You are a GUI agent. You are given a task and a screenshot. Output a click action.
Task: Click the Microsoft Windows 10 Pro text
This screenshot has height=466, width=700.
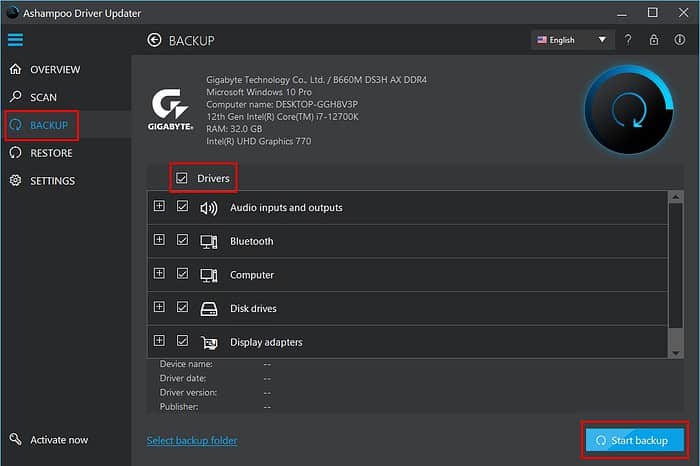(x=258, y=92)
